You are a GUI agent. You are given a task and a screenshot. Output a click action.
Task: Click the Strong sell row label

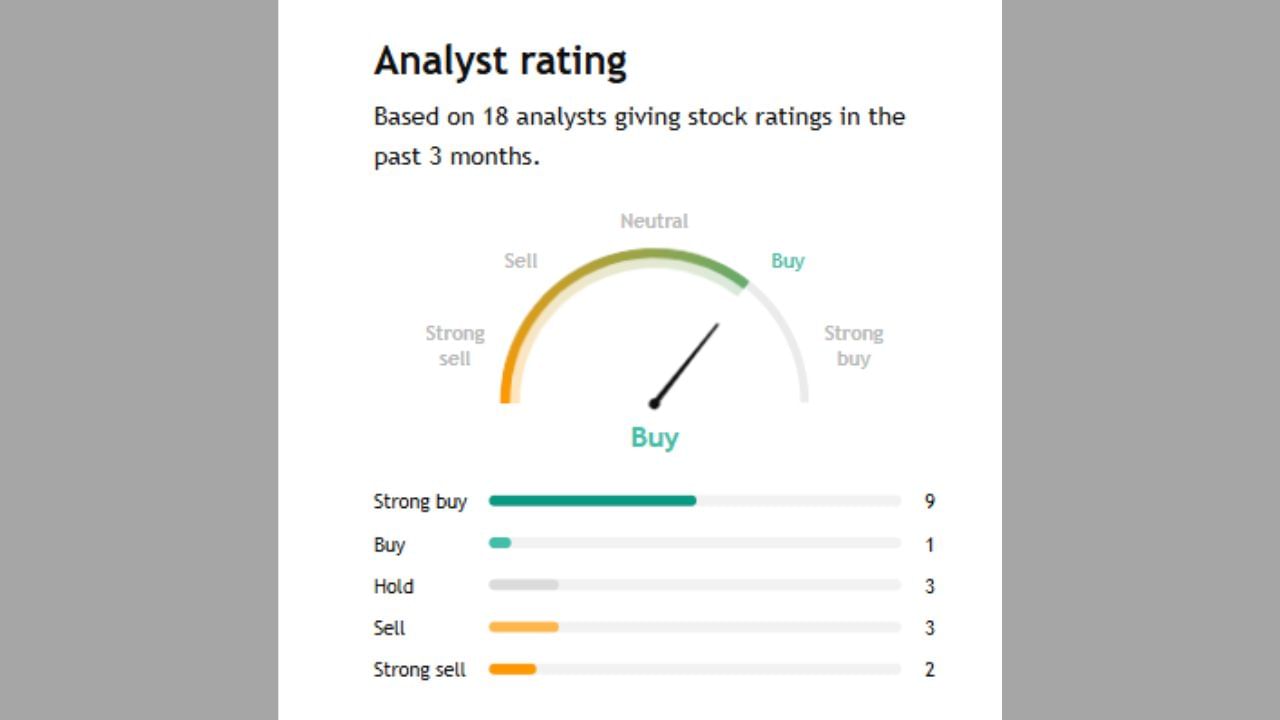tap(420, 670)
